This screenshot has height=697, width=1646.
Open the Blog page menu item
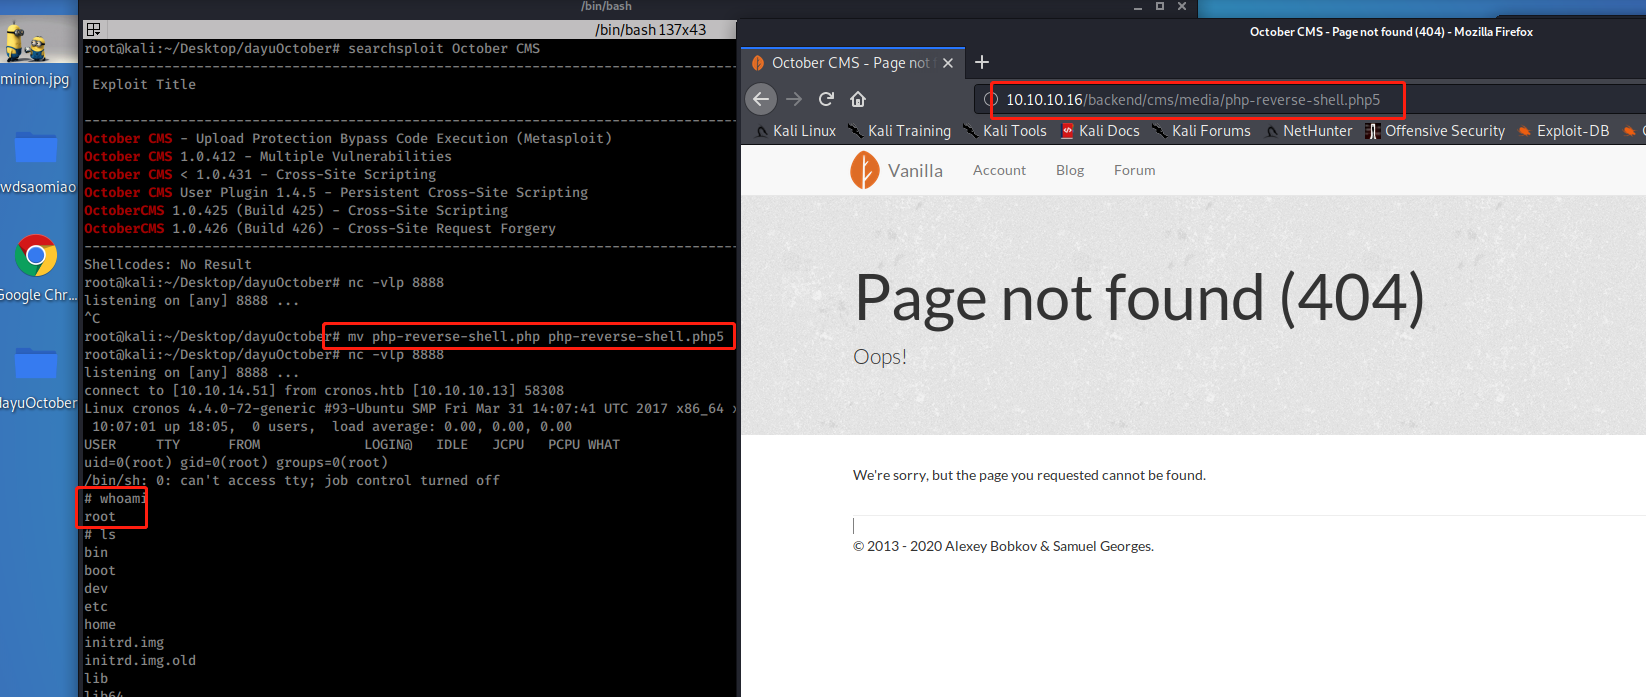(1070, 170)
